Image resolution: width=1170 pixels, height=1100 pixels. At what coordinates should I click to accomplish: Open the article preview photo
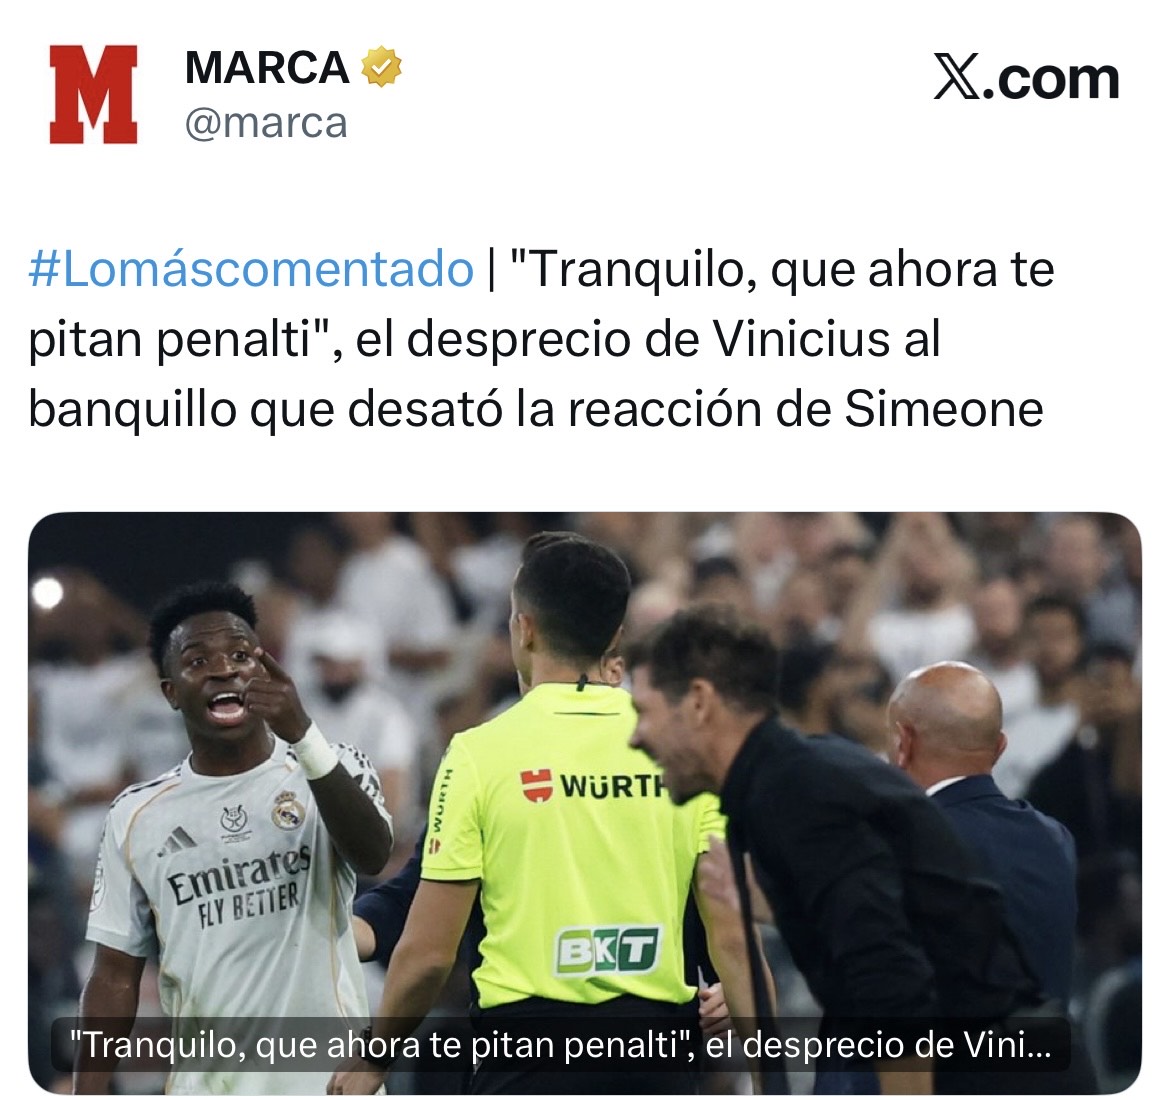[585, 803]
